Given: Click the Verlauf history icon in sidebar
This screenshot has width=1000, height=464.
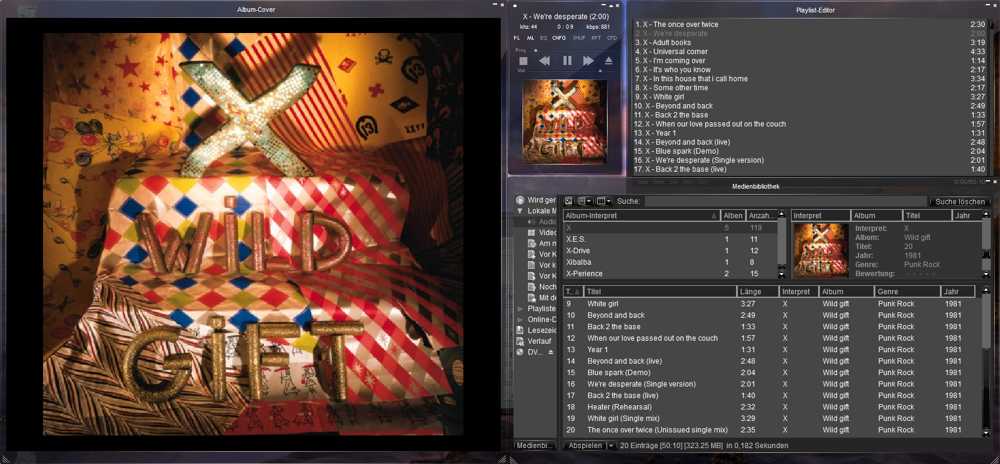Looking at the screenshot, I should pos(520,340).
